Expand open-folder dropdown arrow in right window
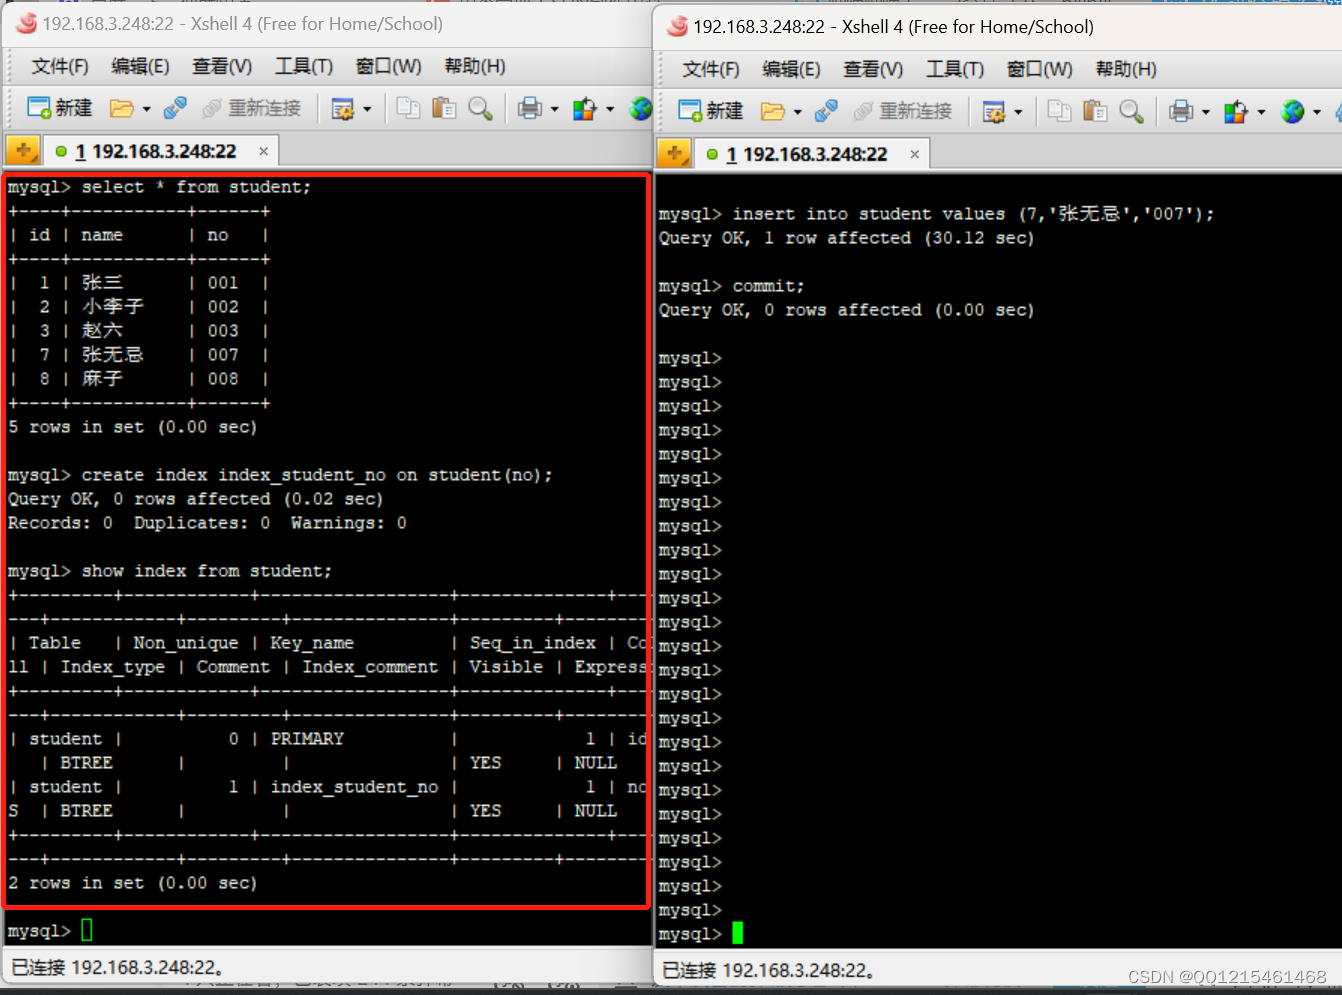1342x995 pixels. click(797, 112)
